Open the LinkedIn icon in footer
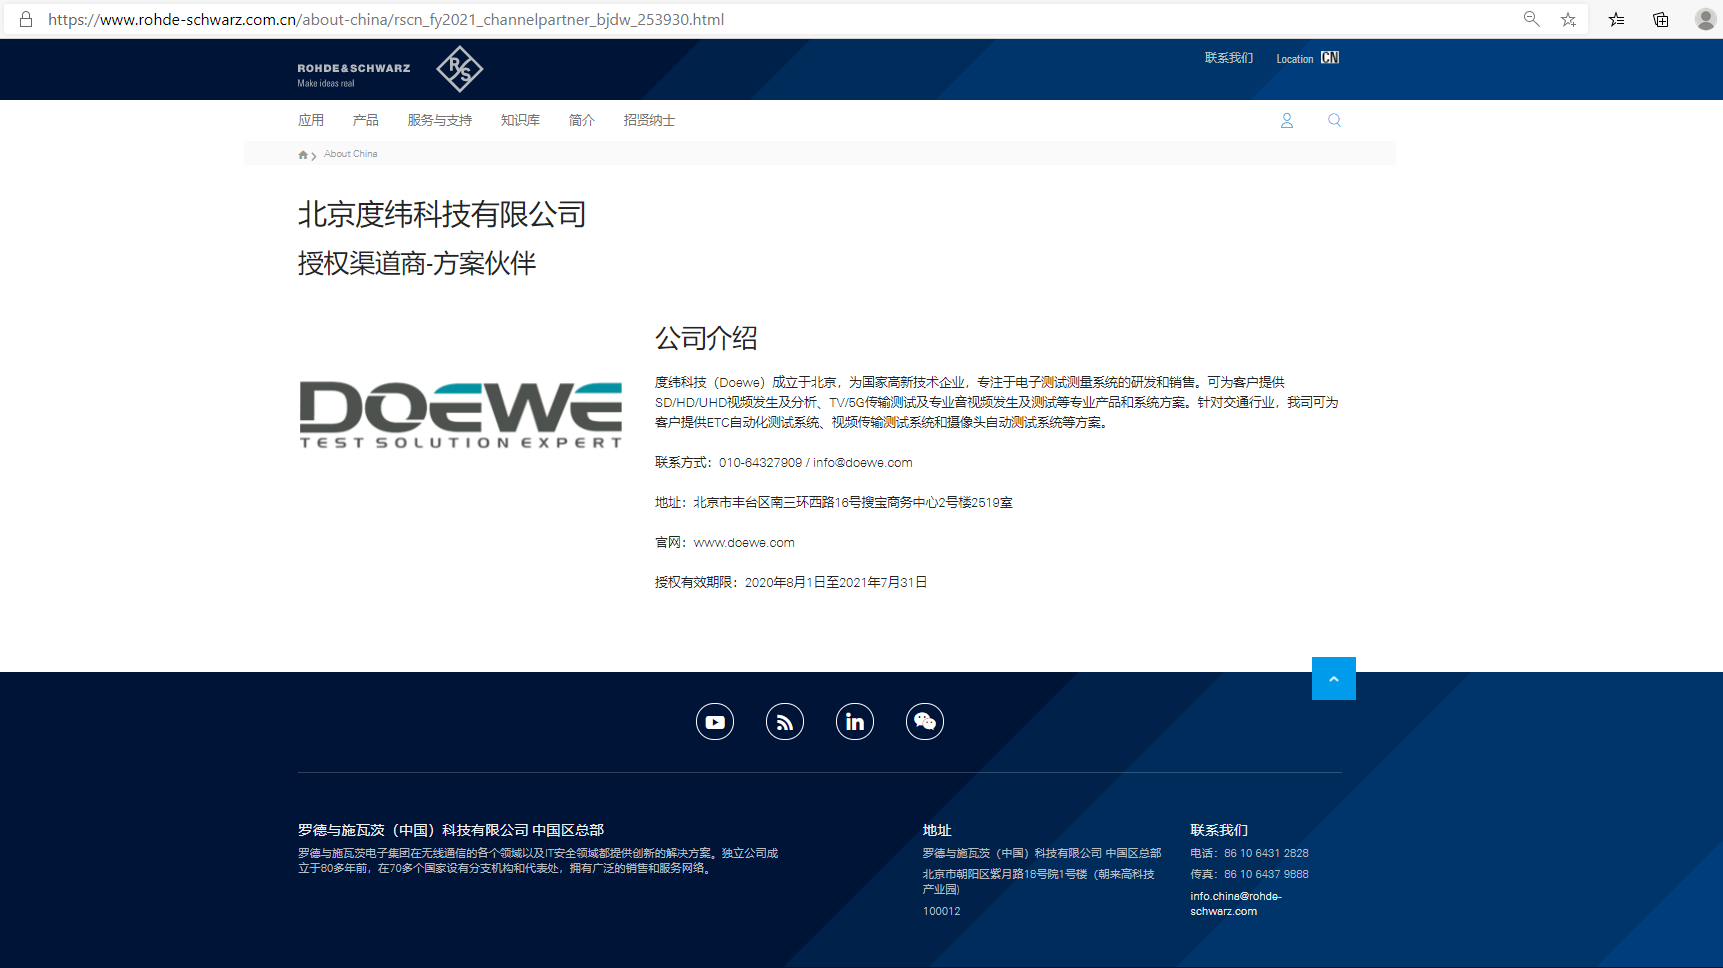1723x968 pixels. (x=855, y=722)
